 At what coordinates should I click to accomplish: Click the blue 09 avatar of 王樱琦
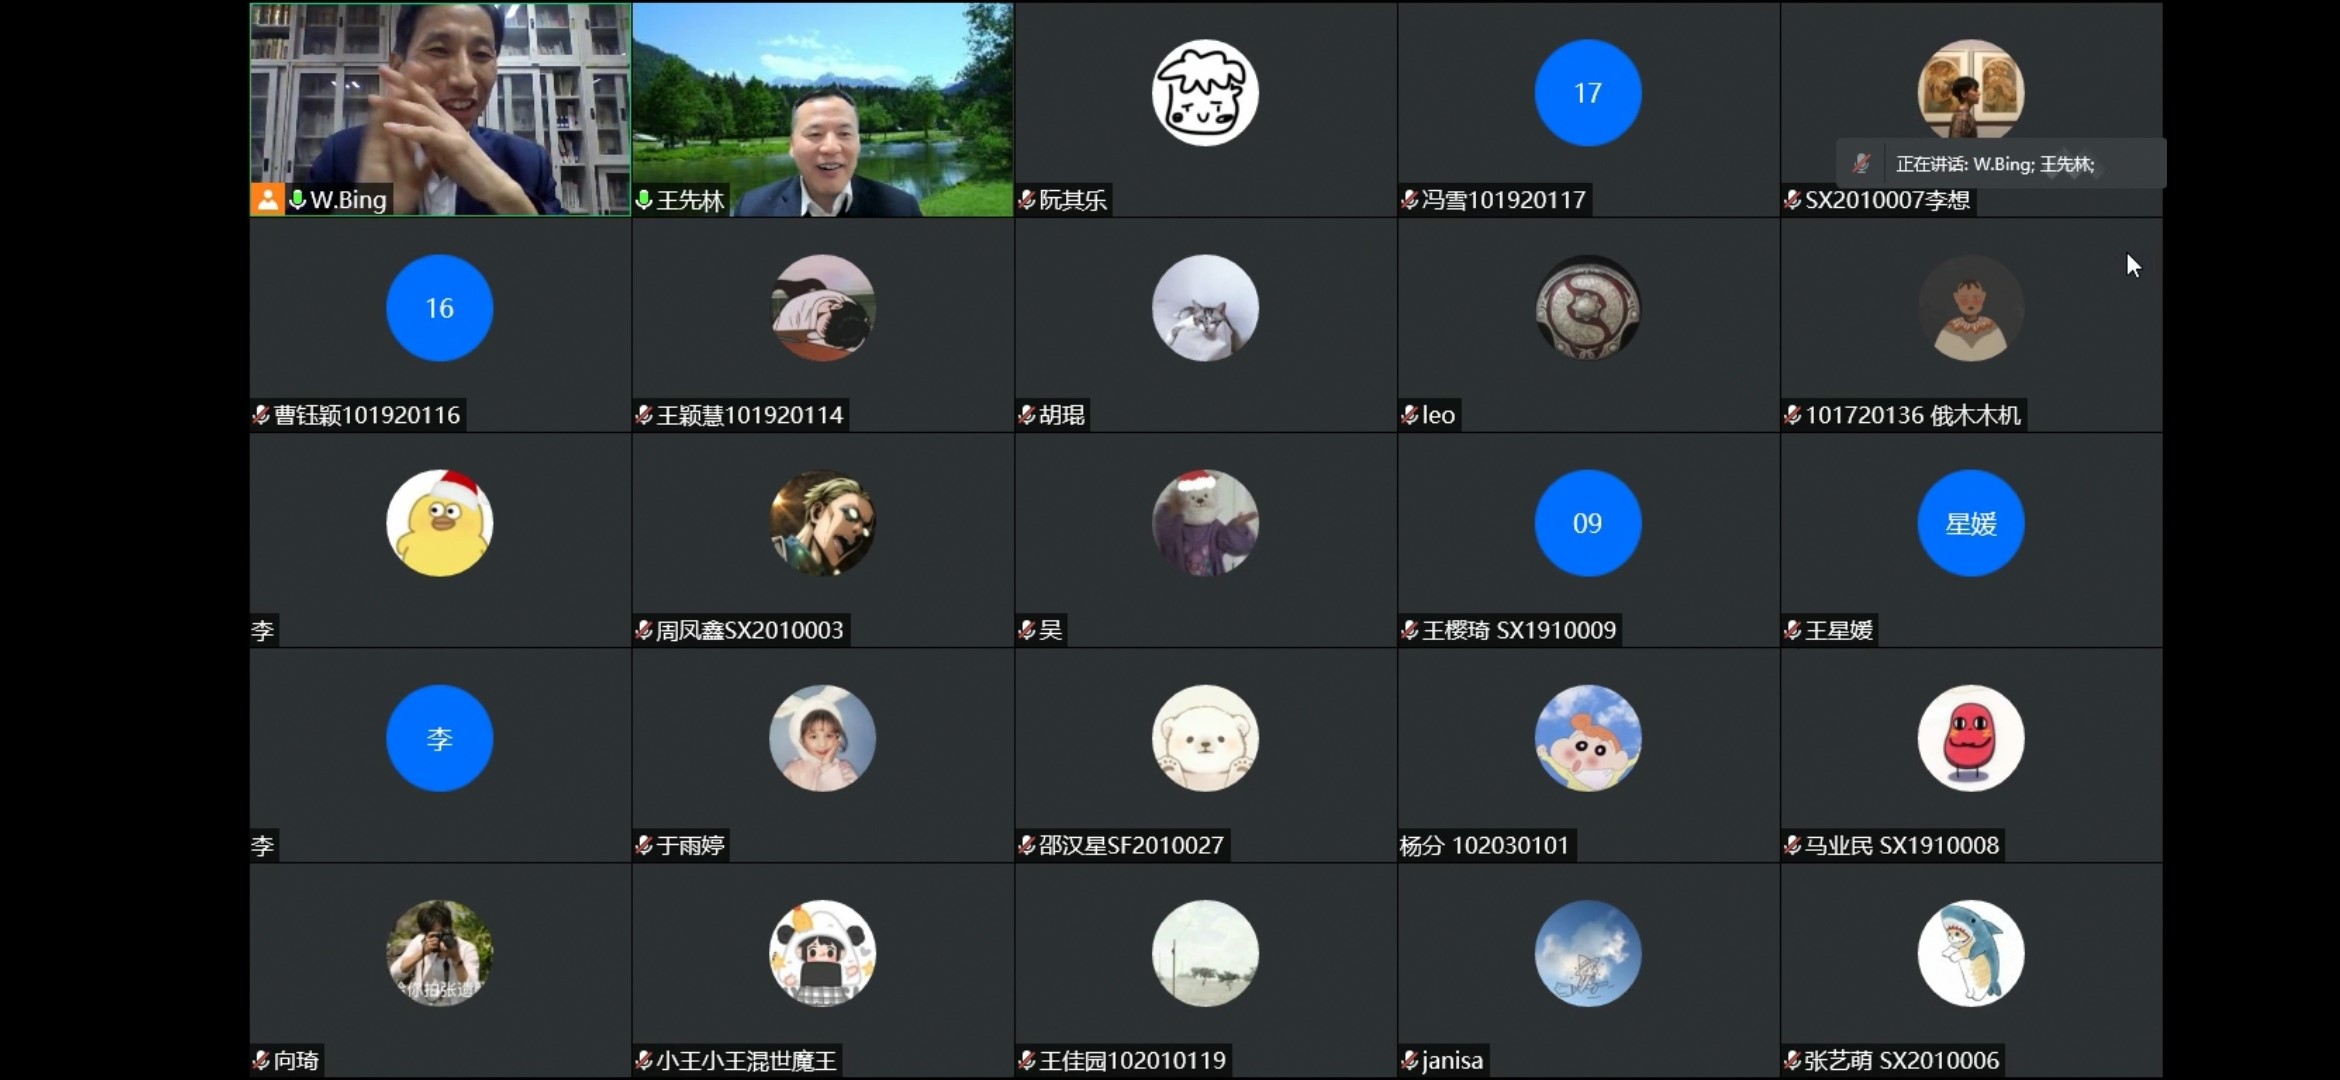1588,523
